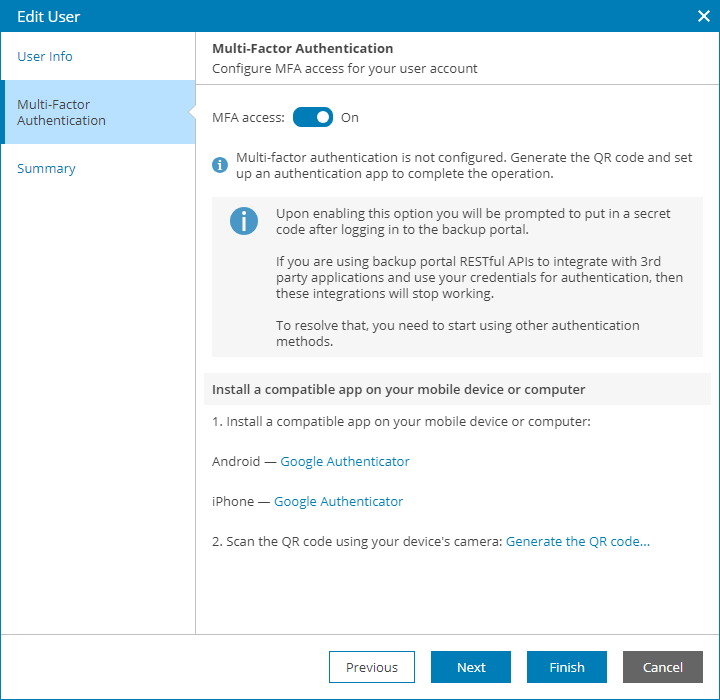This screenshot has height=700, width=720.
Task: Click the Multi-Factor Authentication page heading
Action: pyautogui.click(x=303, y=48)
